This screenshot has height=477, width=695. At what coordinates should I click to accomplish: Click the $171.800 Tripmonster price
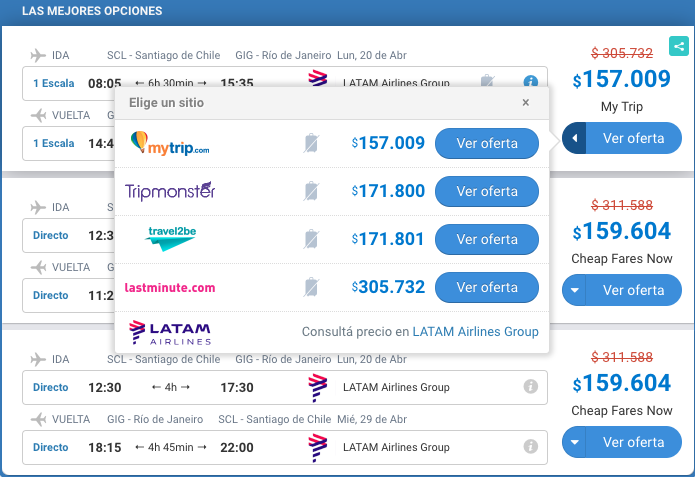[x=388, y=191]
